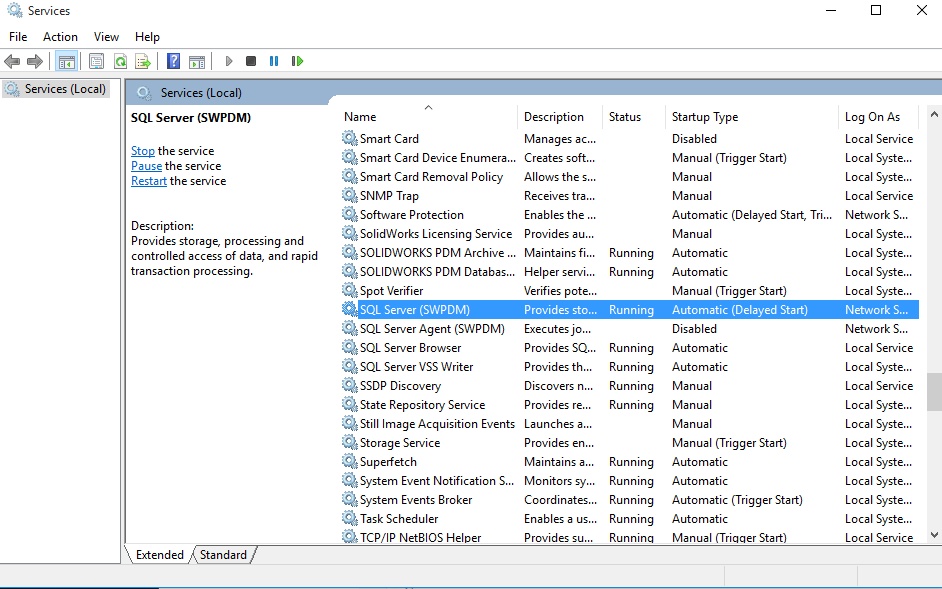The width and height of the screenshot is (942, 589).
Task: Click gear icon beside System Events Broker
Action: [350, 499]
